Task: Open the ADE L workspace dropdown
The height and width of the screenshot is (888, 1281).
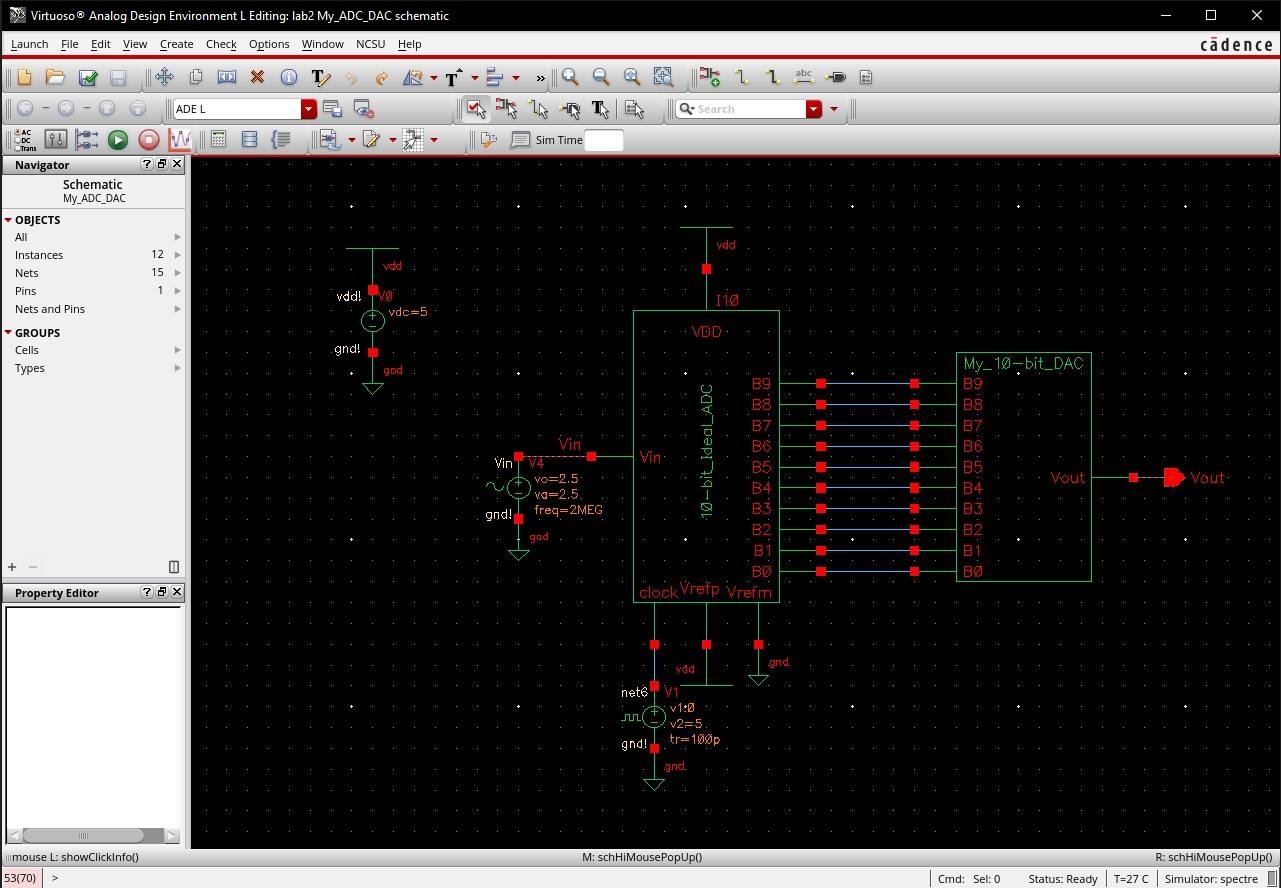Action: coord(308,108)
